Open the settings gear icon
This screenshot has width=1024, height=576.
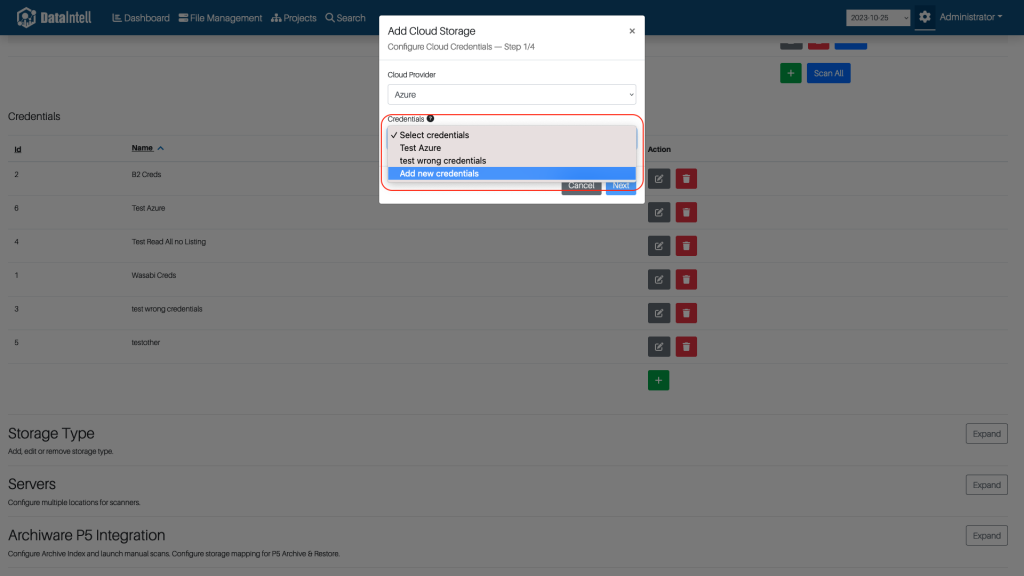point(925,17)
